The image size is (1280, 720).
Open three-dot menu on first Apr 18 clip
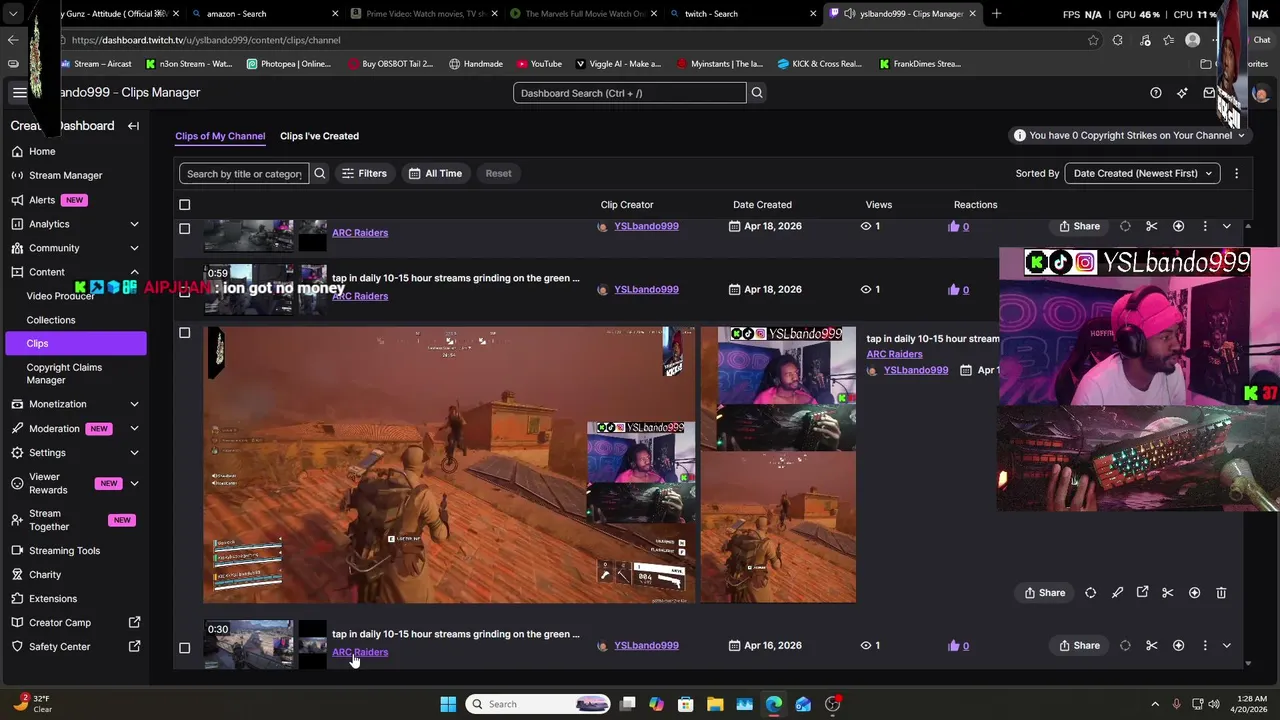click(x=1205, y=226)
